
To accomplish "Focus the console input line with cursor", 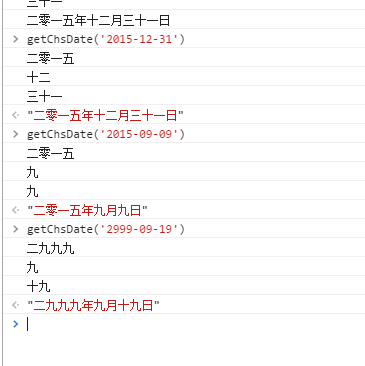I will [184, 324].
